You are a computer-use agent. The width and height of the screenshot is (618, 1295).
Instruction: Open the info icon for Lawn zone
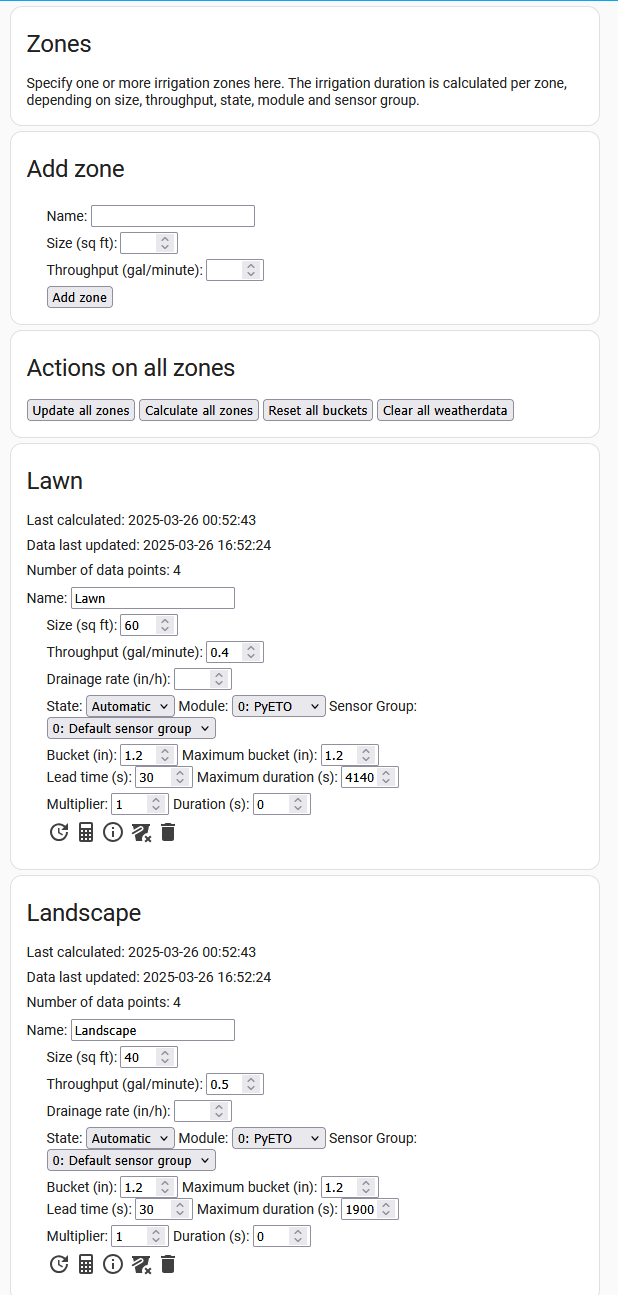[x=113, y=832]
